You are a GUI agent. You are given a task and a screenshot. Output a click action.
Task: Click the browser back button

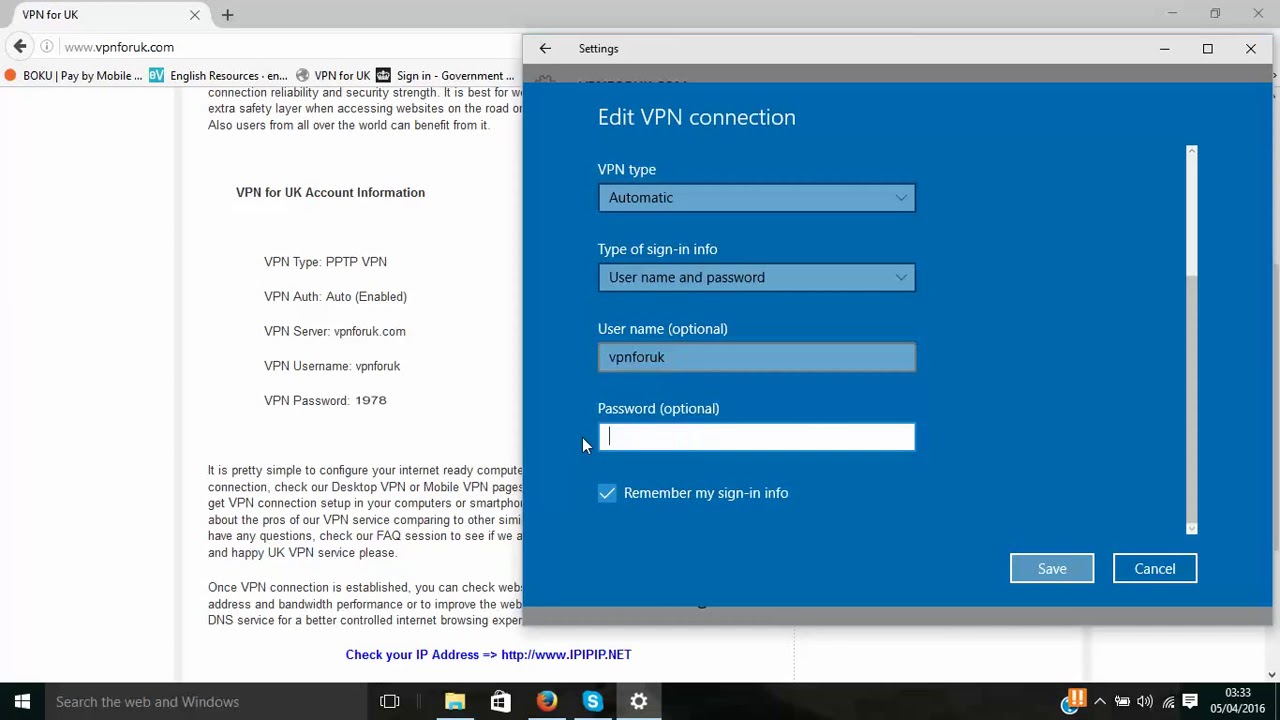tap(20, 47)
